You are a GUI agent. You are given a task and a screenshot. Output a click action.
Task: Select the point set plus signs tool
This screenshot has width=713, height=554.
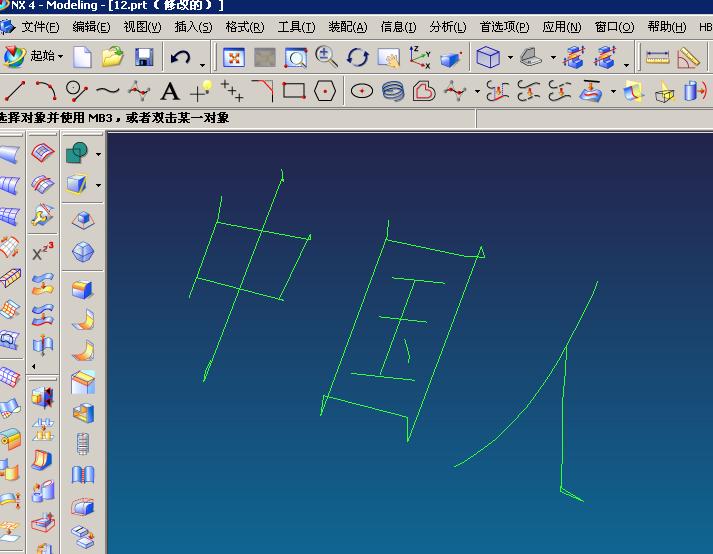point(231,91)
